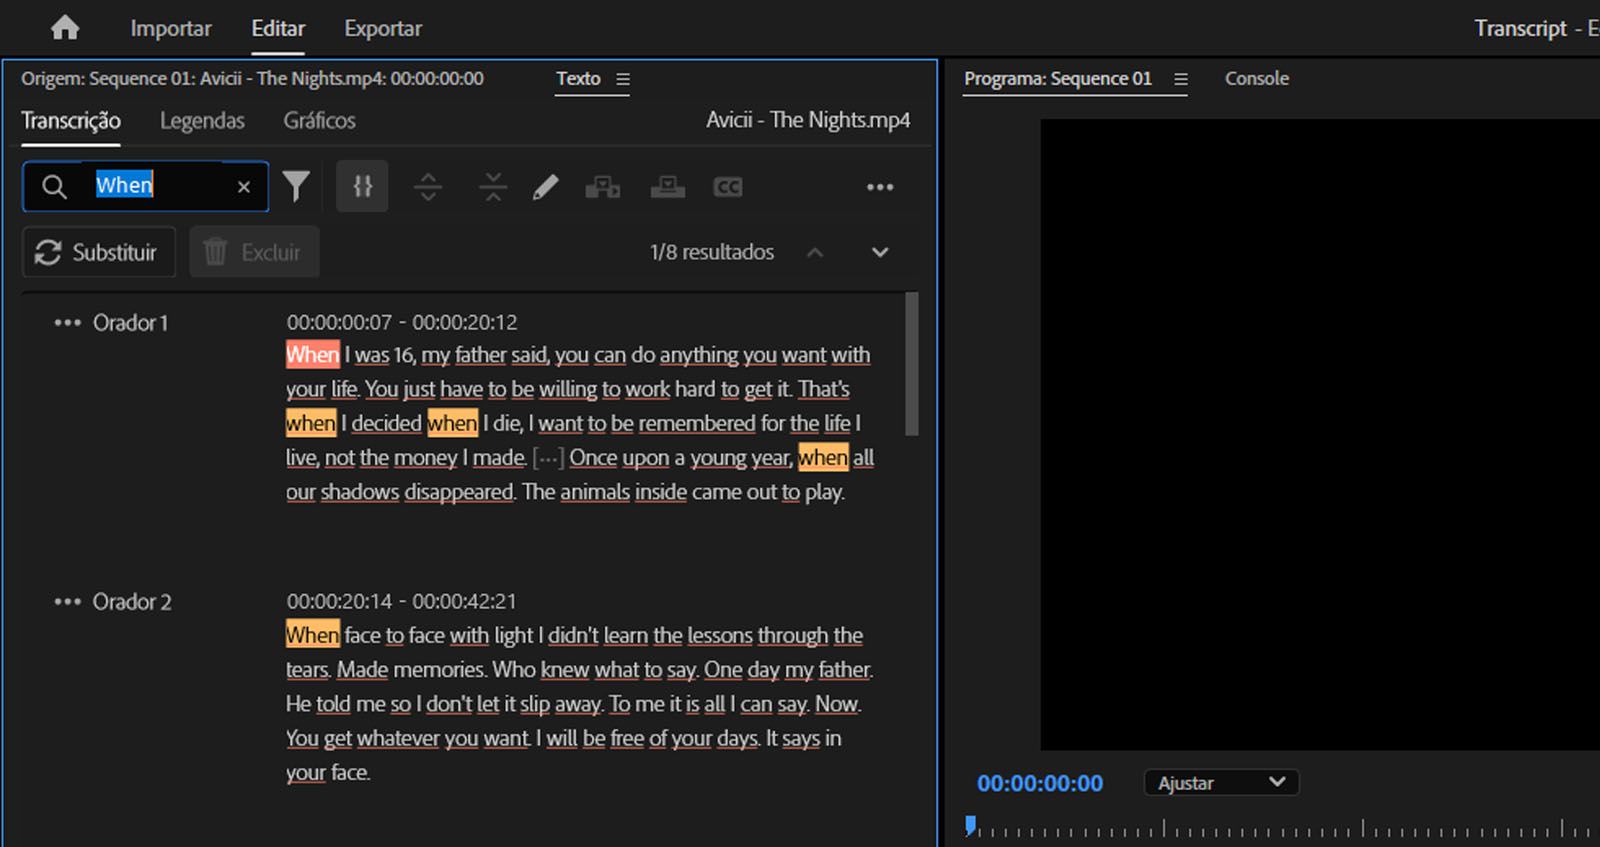Click the 1/8 resultados counter
This screenshot has width=1600, height=847.
coord(712,252)
